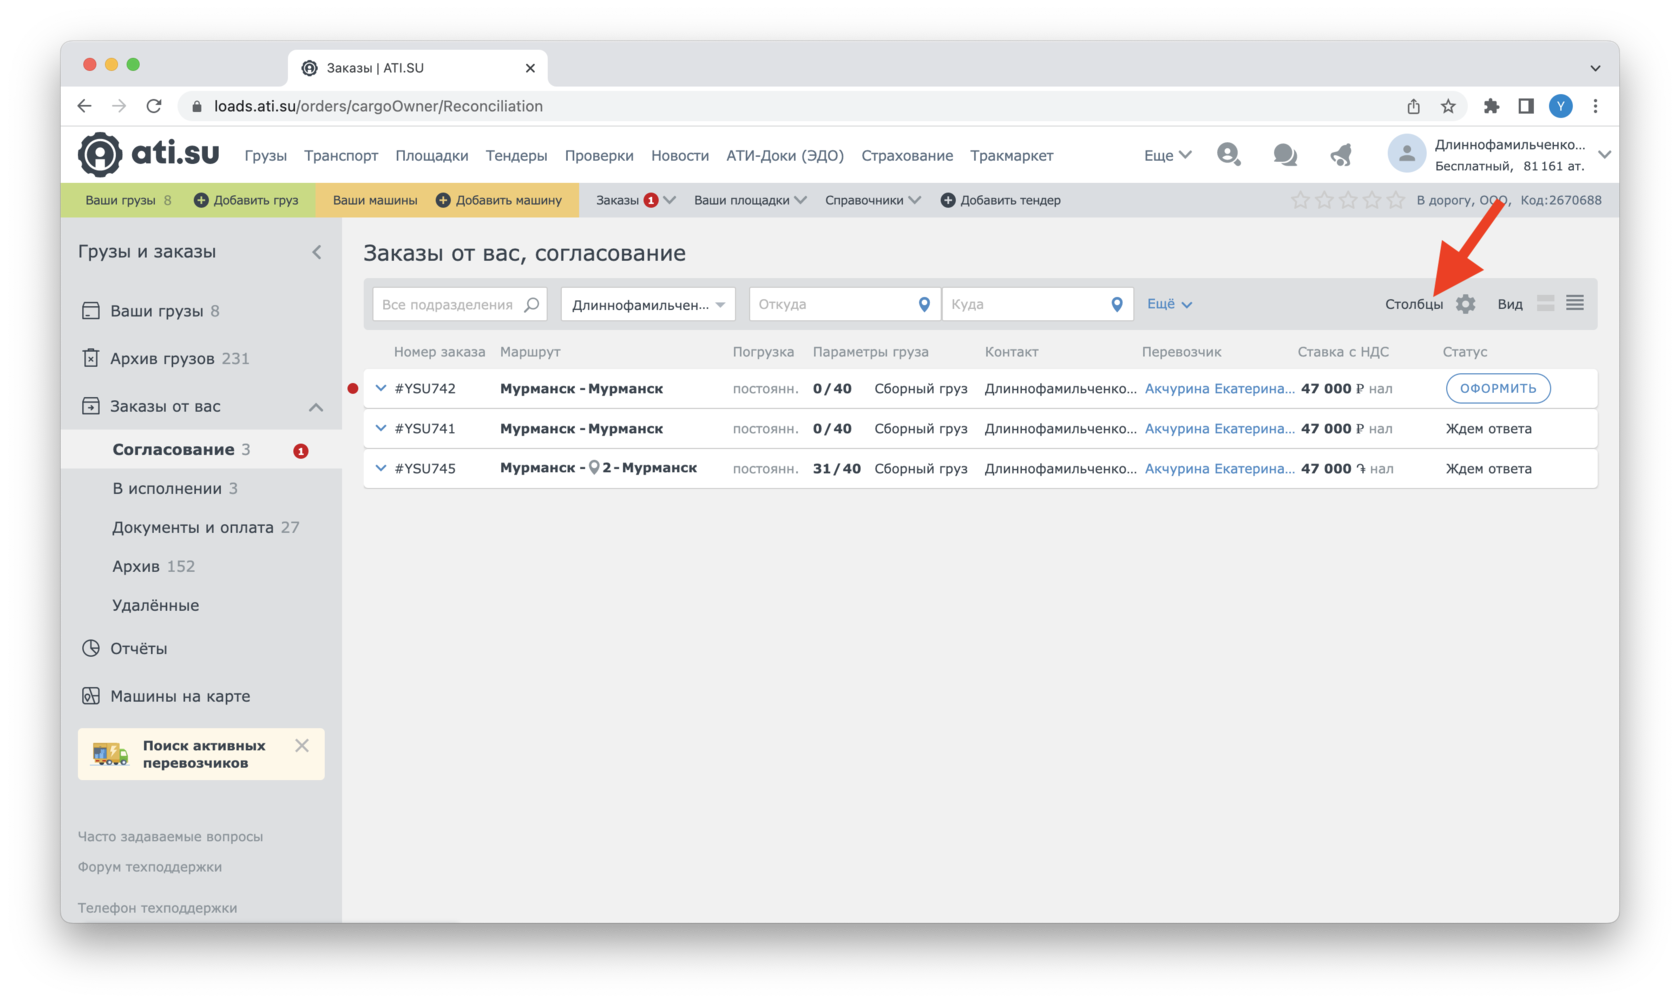Open the Транспорт menu
The width and height of the screenshot is (1680, 1003).
(341, 156)
